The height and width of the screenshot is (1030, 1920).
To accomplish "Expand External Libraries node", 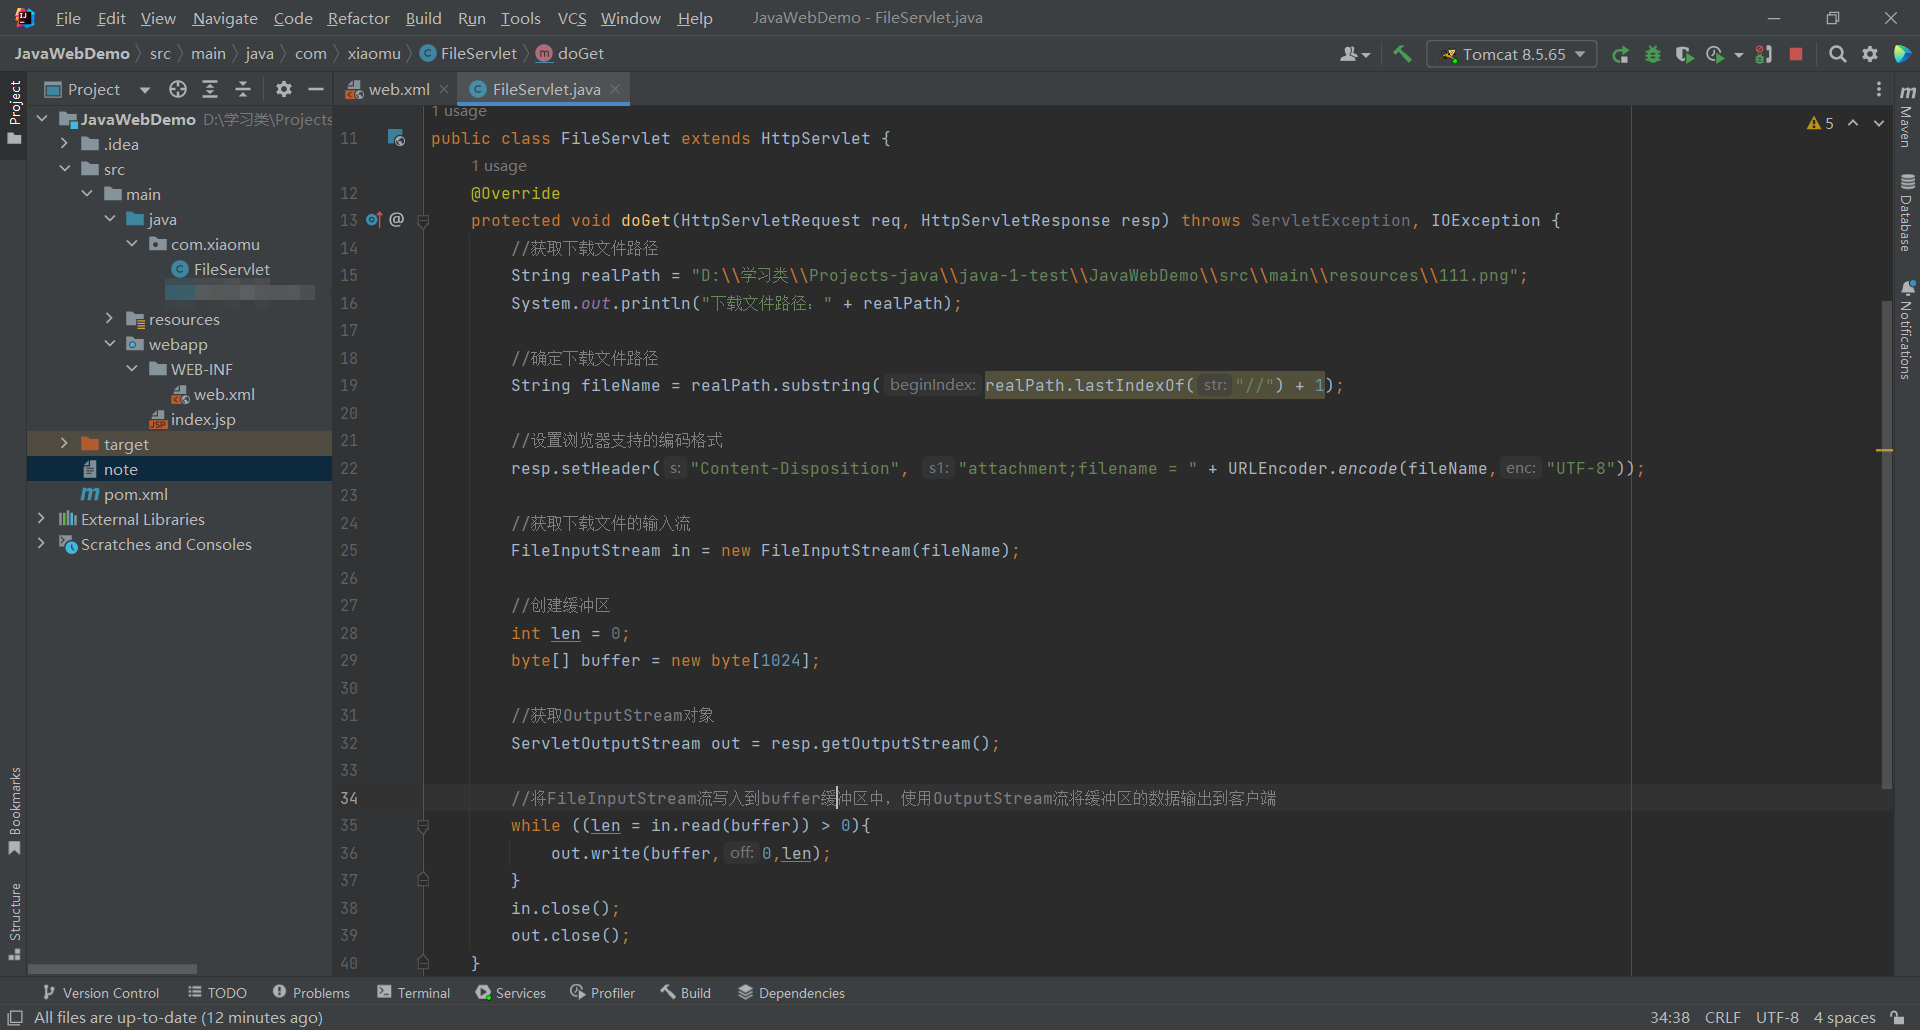I will [x=41, y=519].
